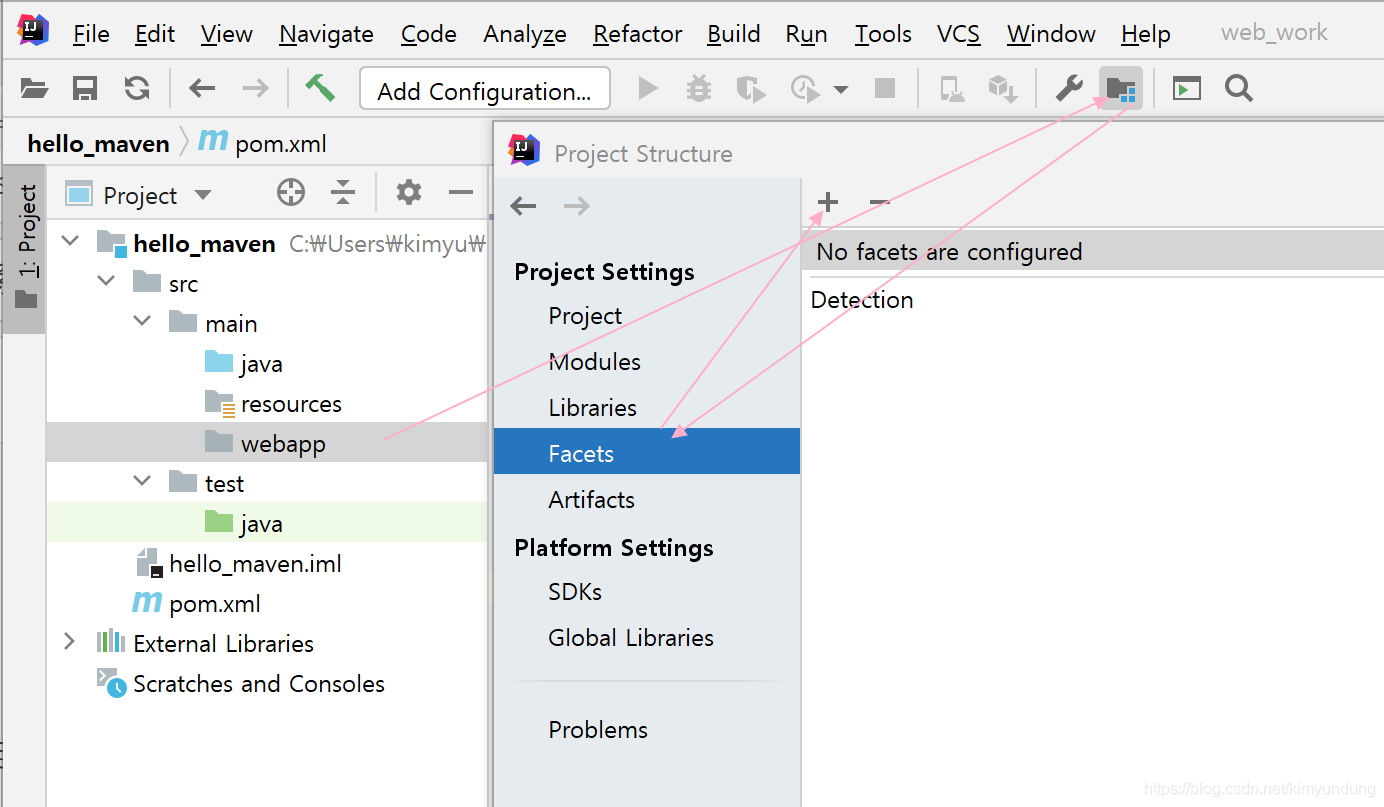The image size is (1384, 807).
Task: Open the Run menu
Action: (x=806, y=34)
